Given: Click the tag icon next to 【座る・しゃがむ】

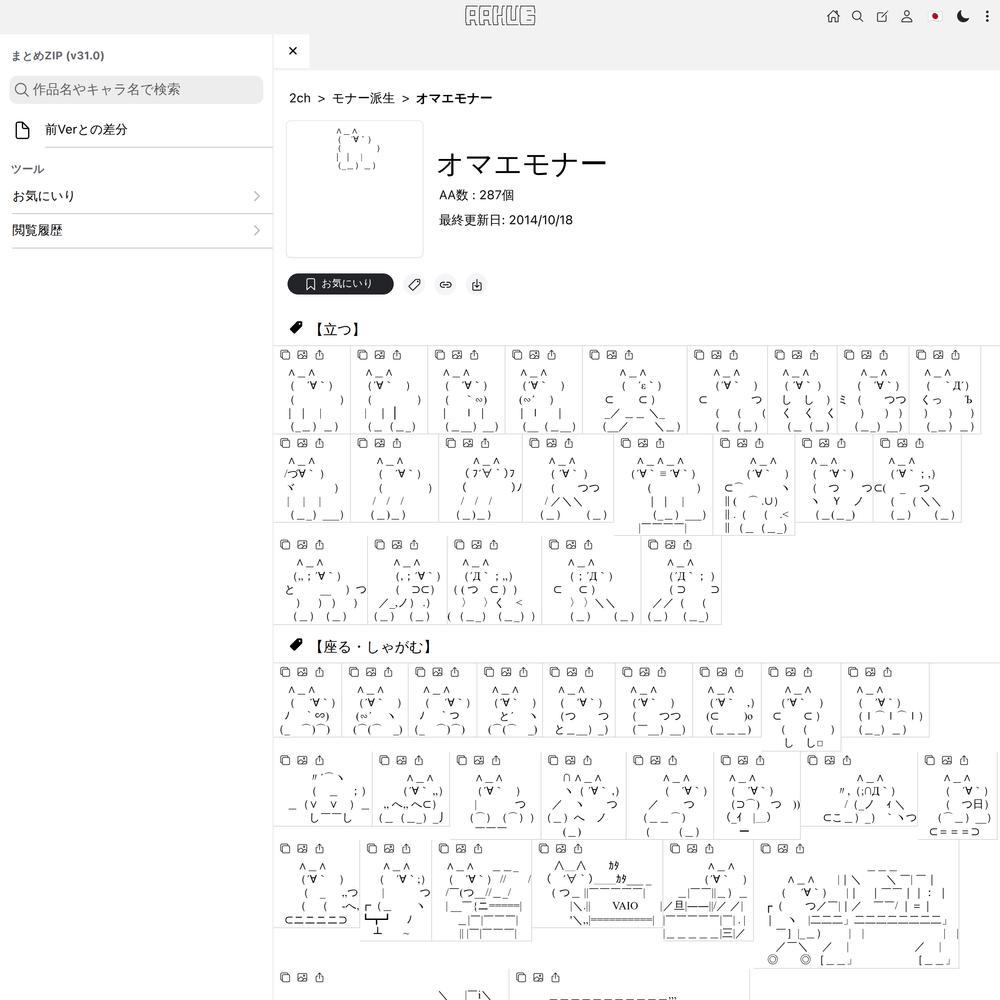Looking at the screenshot, I should point(296,645).
